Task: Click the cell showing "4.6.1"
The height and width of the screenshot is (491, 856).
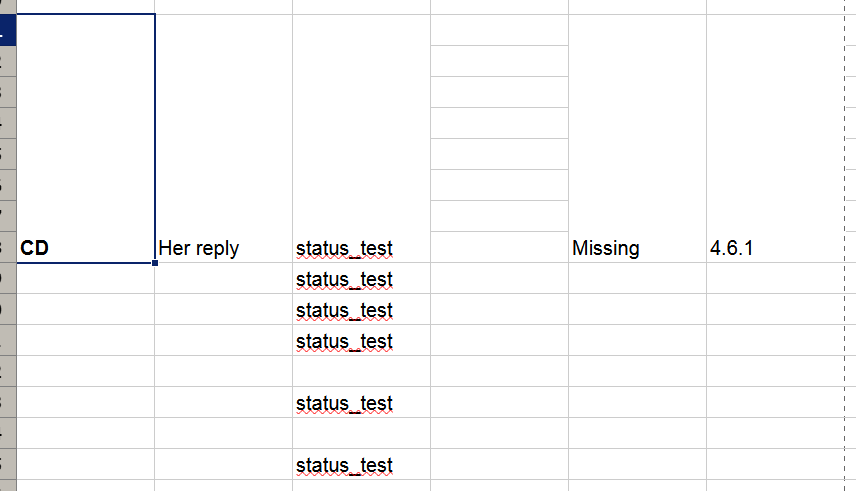Action: coord(775,248)
